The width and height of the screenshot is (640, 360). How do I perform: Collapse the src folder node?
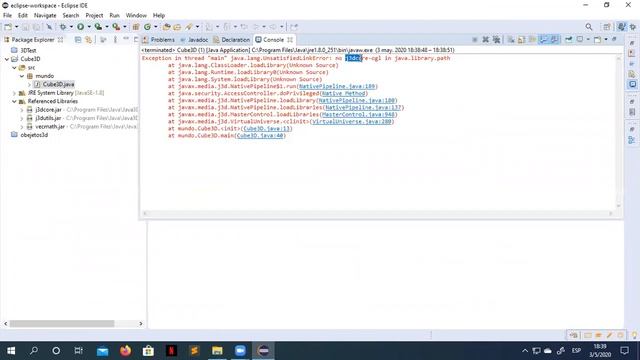[14, 67]
